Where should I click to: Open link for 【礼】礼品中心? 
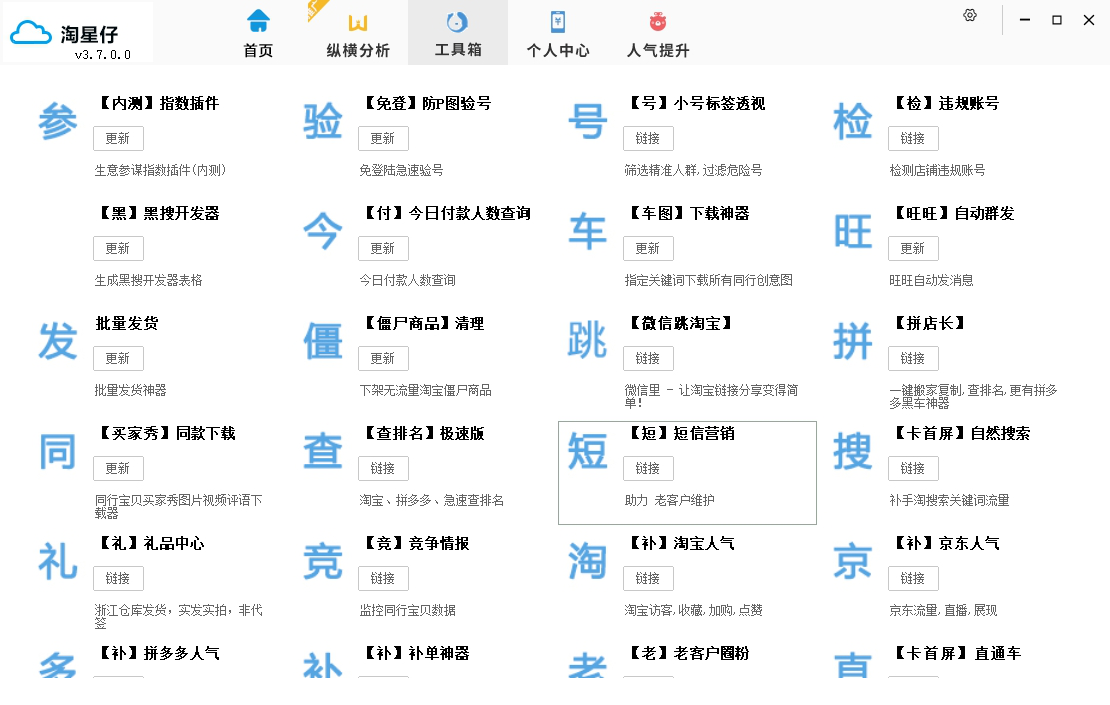(118, 579)
